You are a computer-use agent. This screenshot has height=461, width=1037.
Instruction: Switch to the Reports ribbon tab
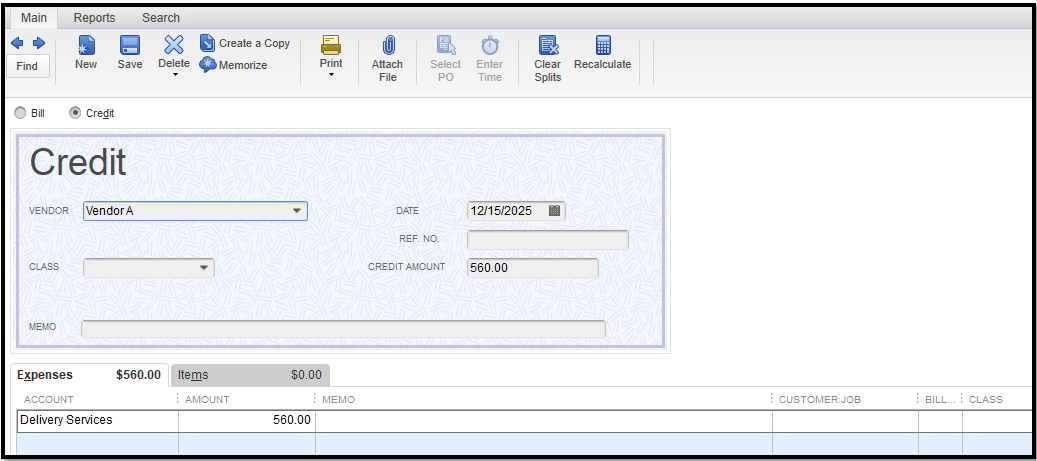click(94, 18)
